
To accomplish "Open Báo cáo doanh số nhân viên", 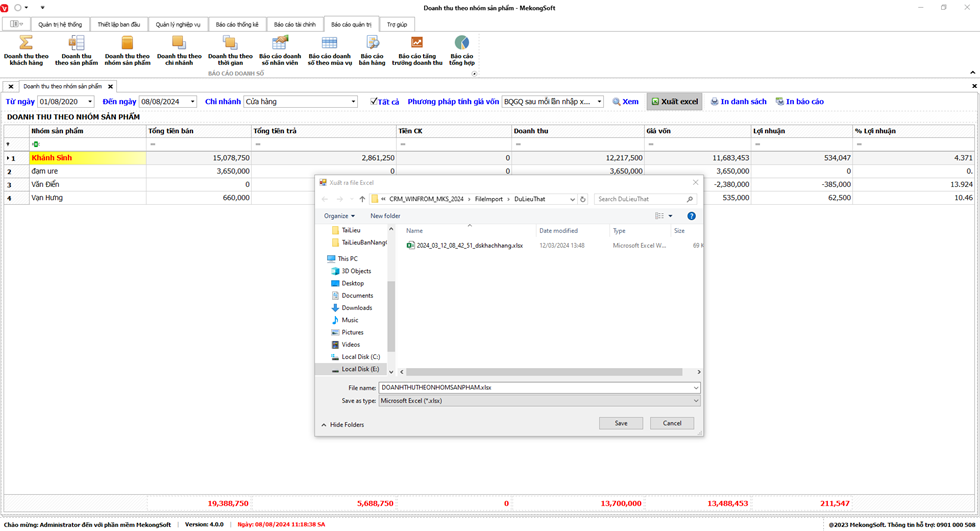I will pyautogui.click(x=280, y=50).
